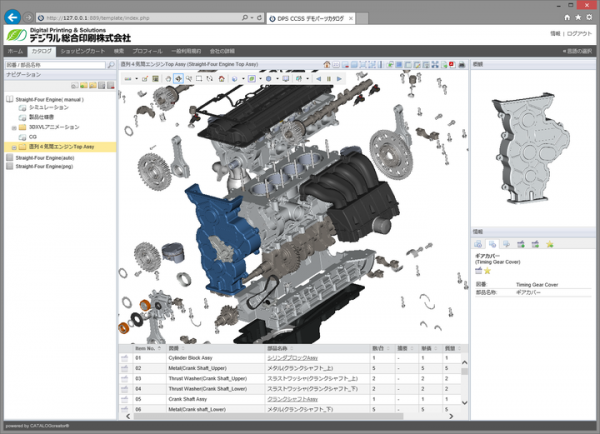Step the animation backward with the left arrow
The height and width of the screenshot is (434, 600).
[318, 79]
